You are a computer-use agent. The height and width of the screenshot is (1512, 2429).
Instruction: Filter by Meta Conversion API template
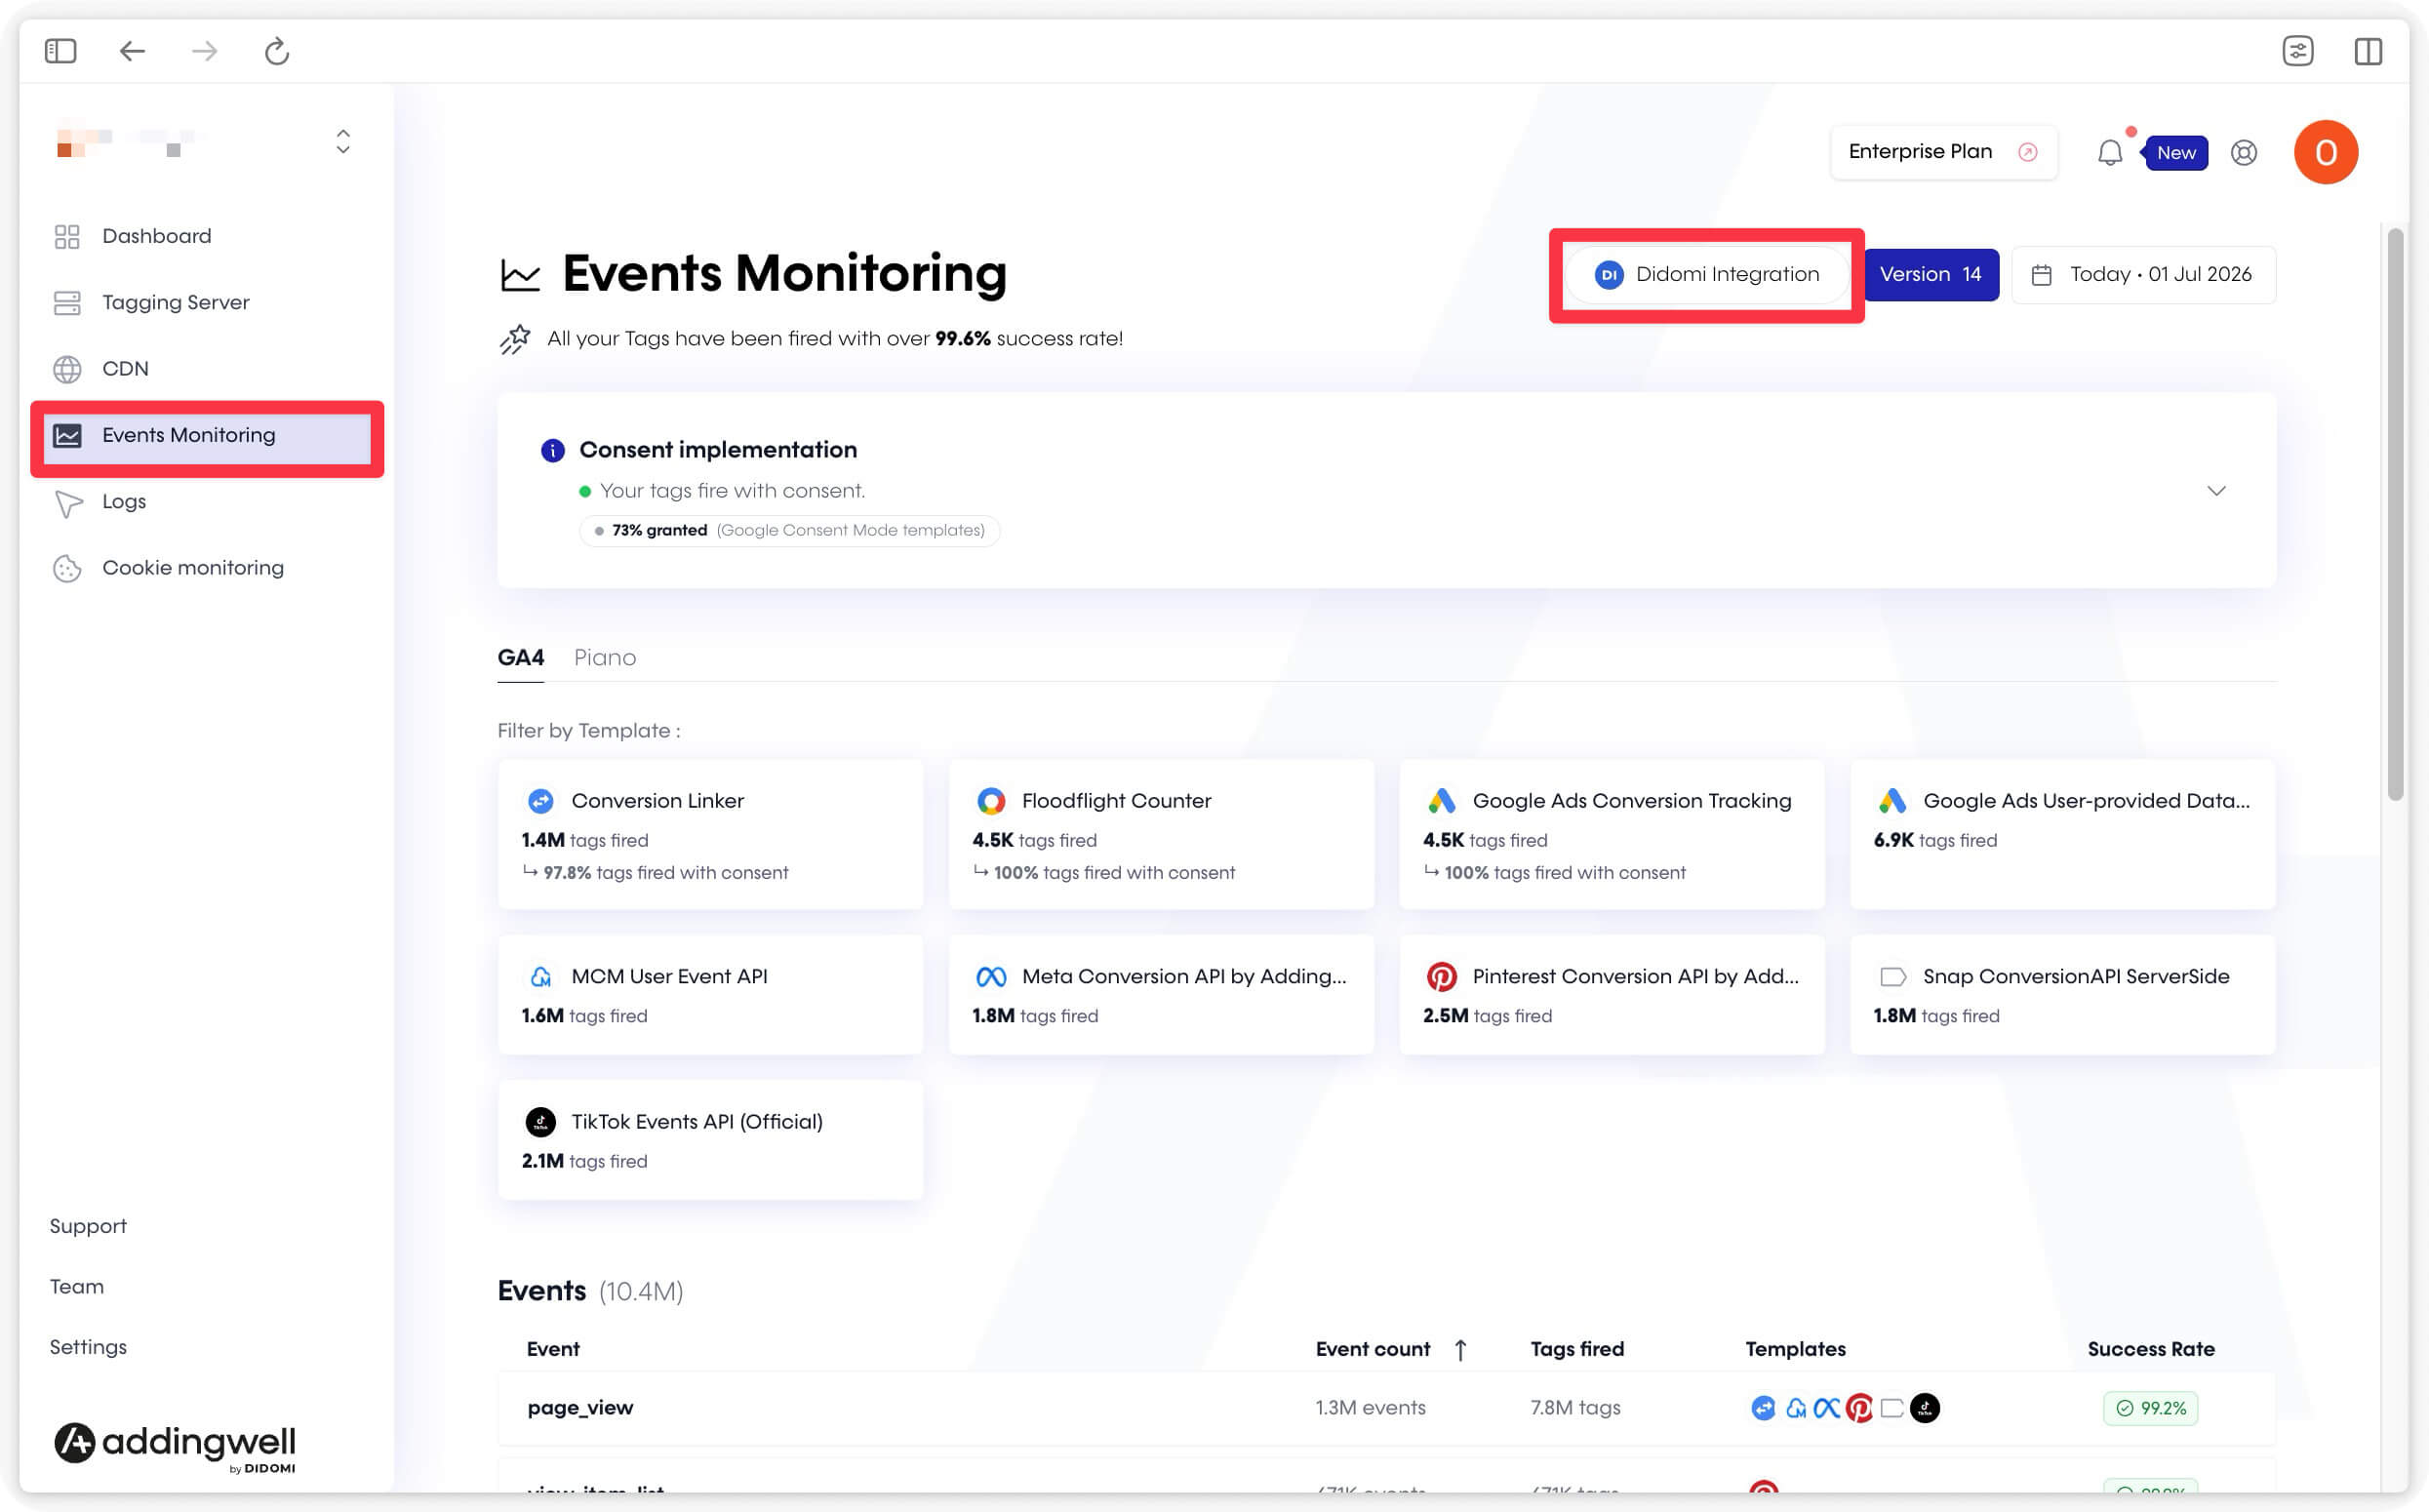(1160, 994)
